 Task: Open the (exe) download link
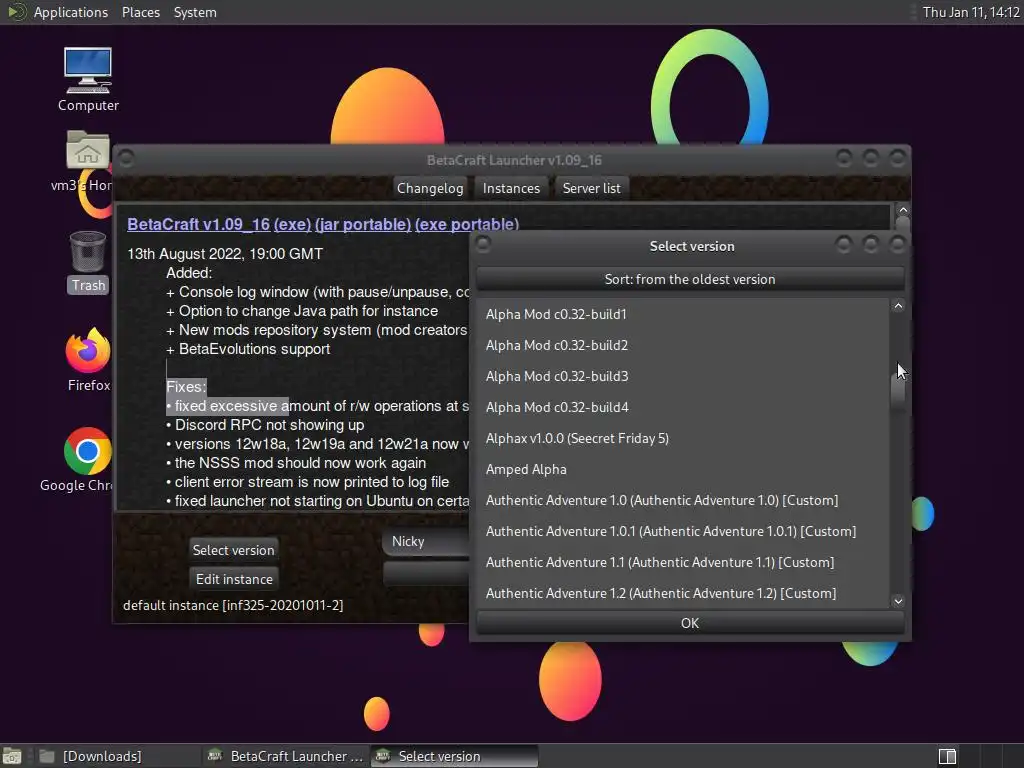292,224
